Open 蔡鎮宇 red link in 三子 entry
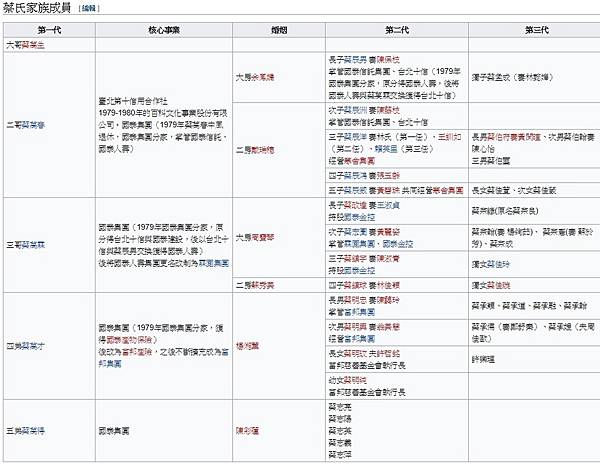Image resolution: width=600 pixels, height=465 pixels. pos(355,259)
